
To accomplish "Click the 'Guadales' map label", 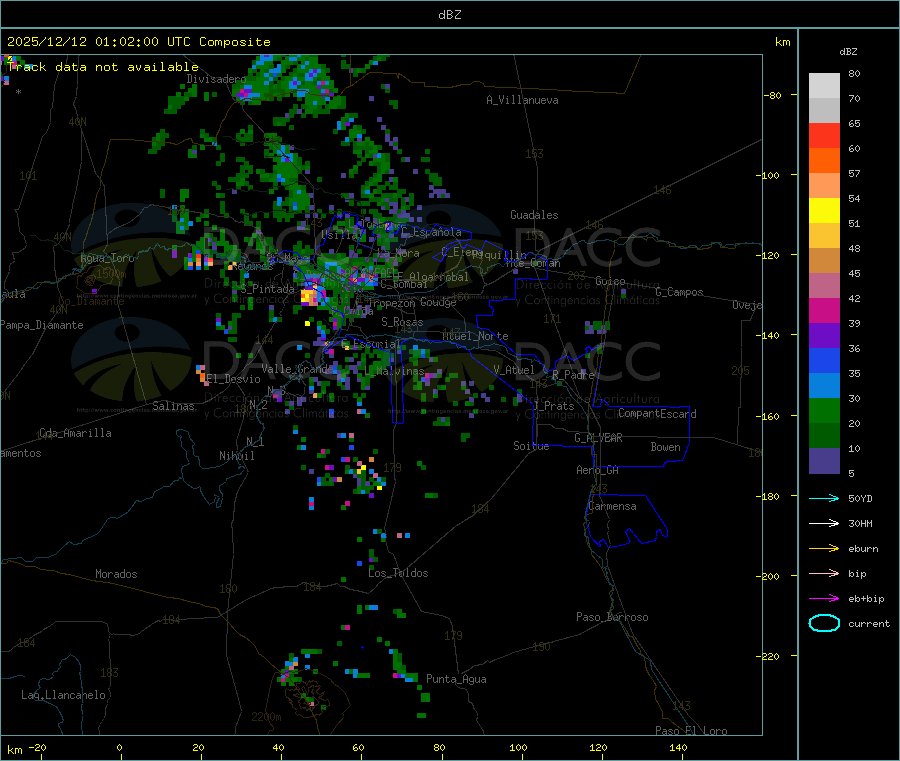I will (534, 215).
